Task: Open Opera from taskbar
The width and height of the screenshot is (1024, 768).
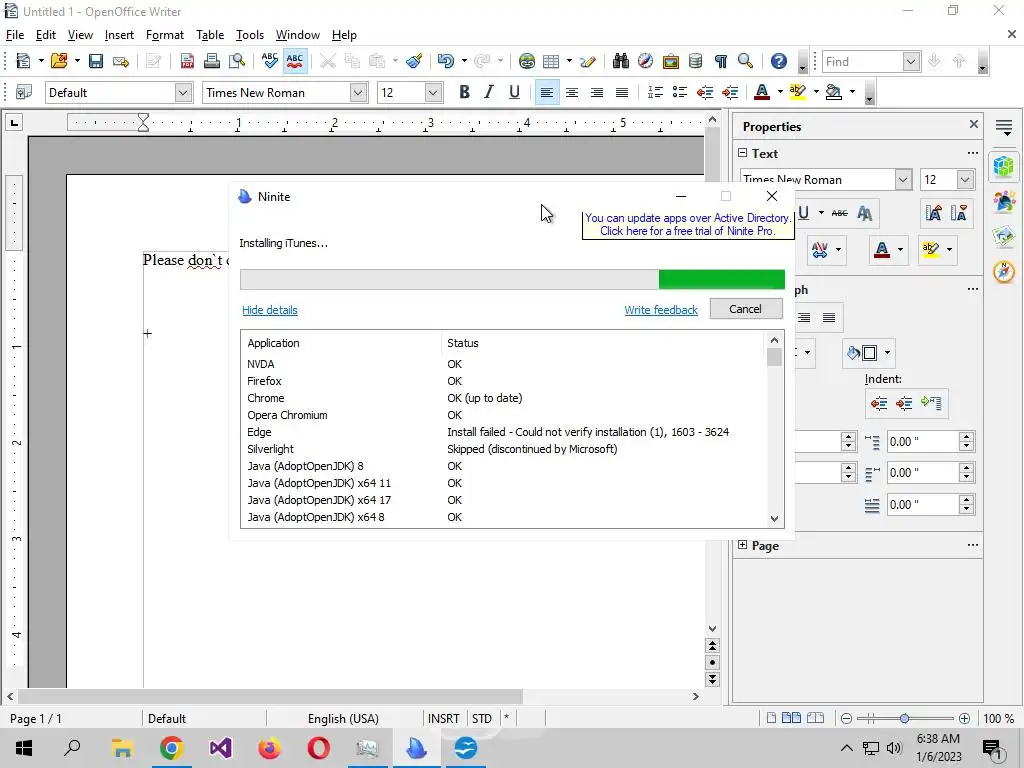Action: click(319, 748)
